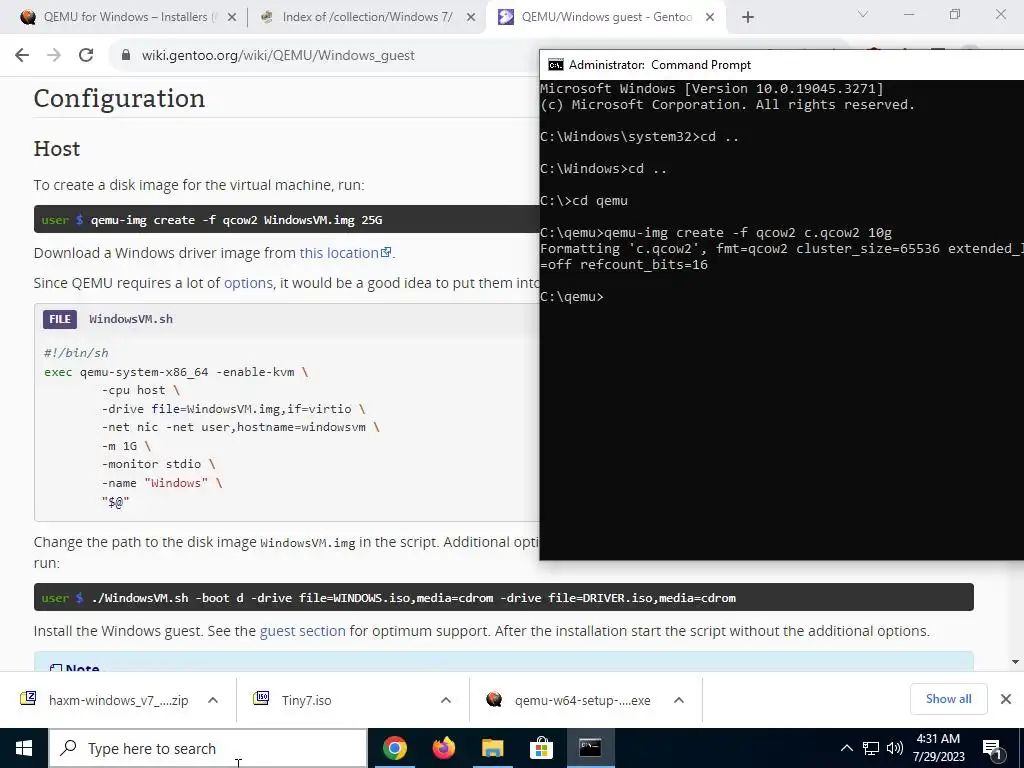Click the browser forward arrow
The image size is (1024, 768).
(x=54, y=55)
